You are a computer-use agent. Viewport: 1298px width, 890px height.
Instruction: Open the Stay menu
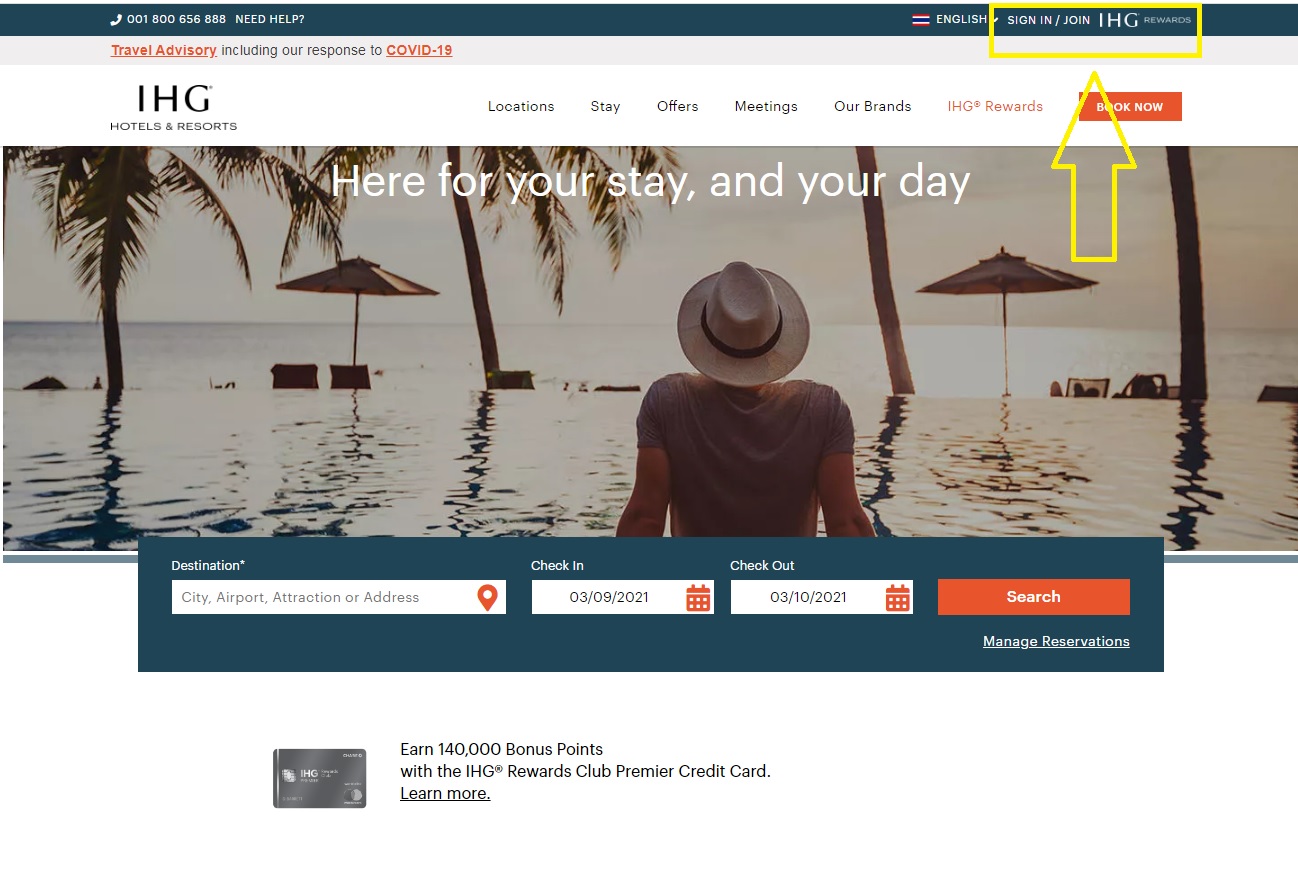(x=605, y=107)
